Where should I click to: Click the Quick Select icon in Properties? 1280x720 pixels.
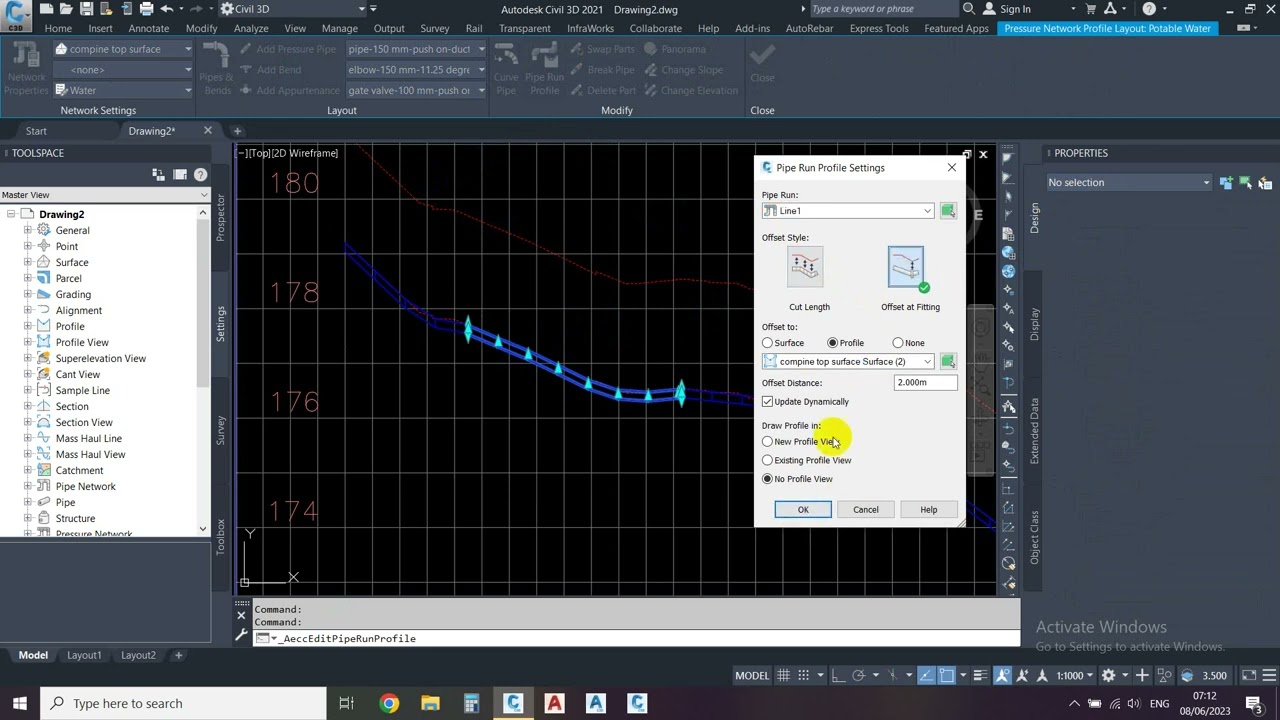click(1265, 183)
